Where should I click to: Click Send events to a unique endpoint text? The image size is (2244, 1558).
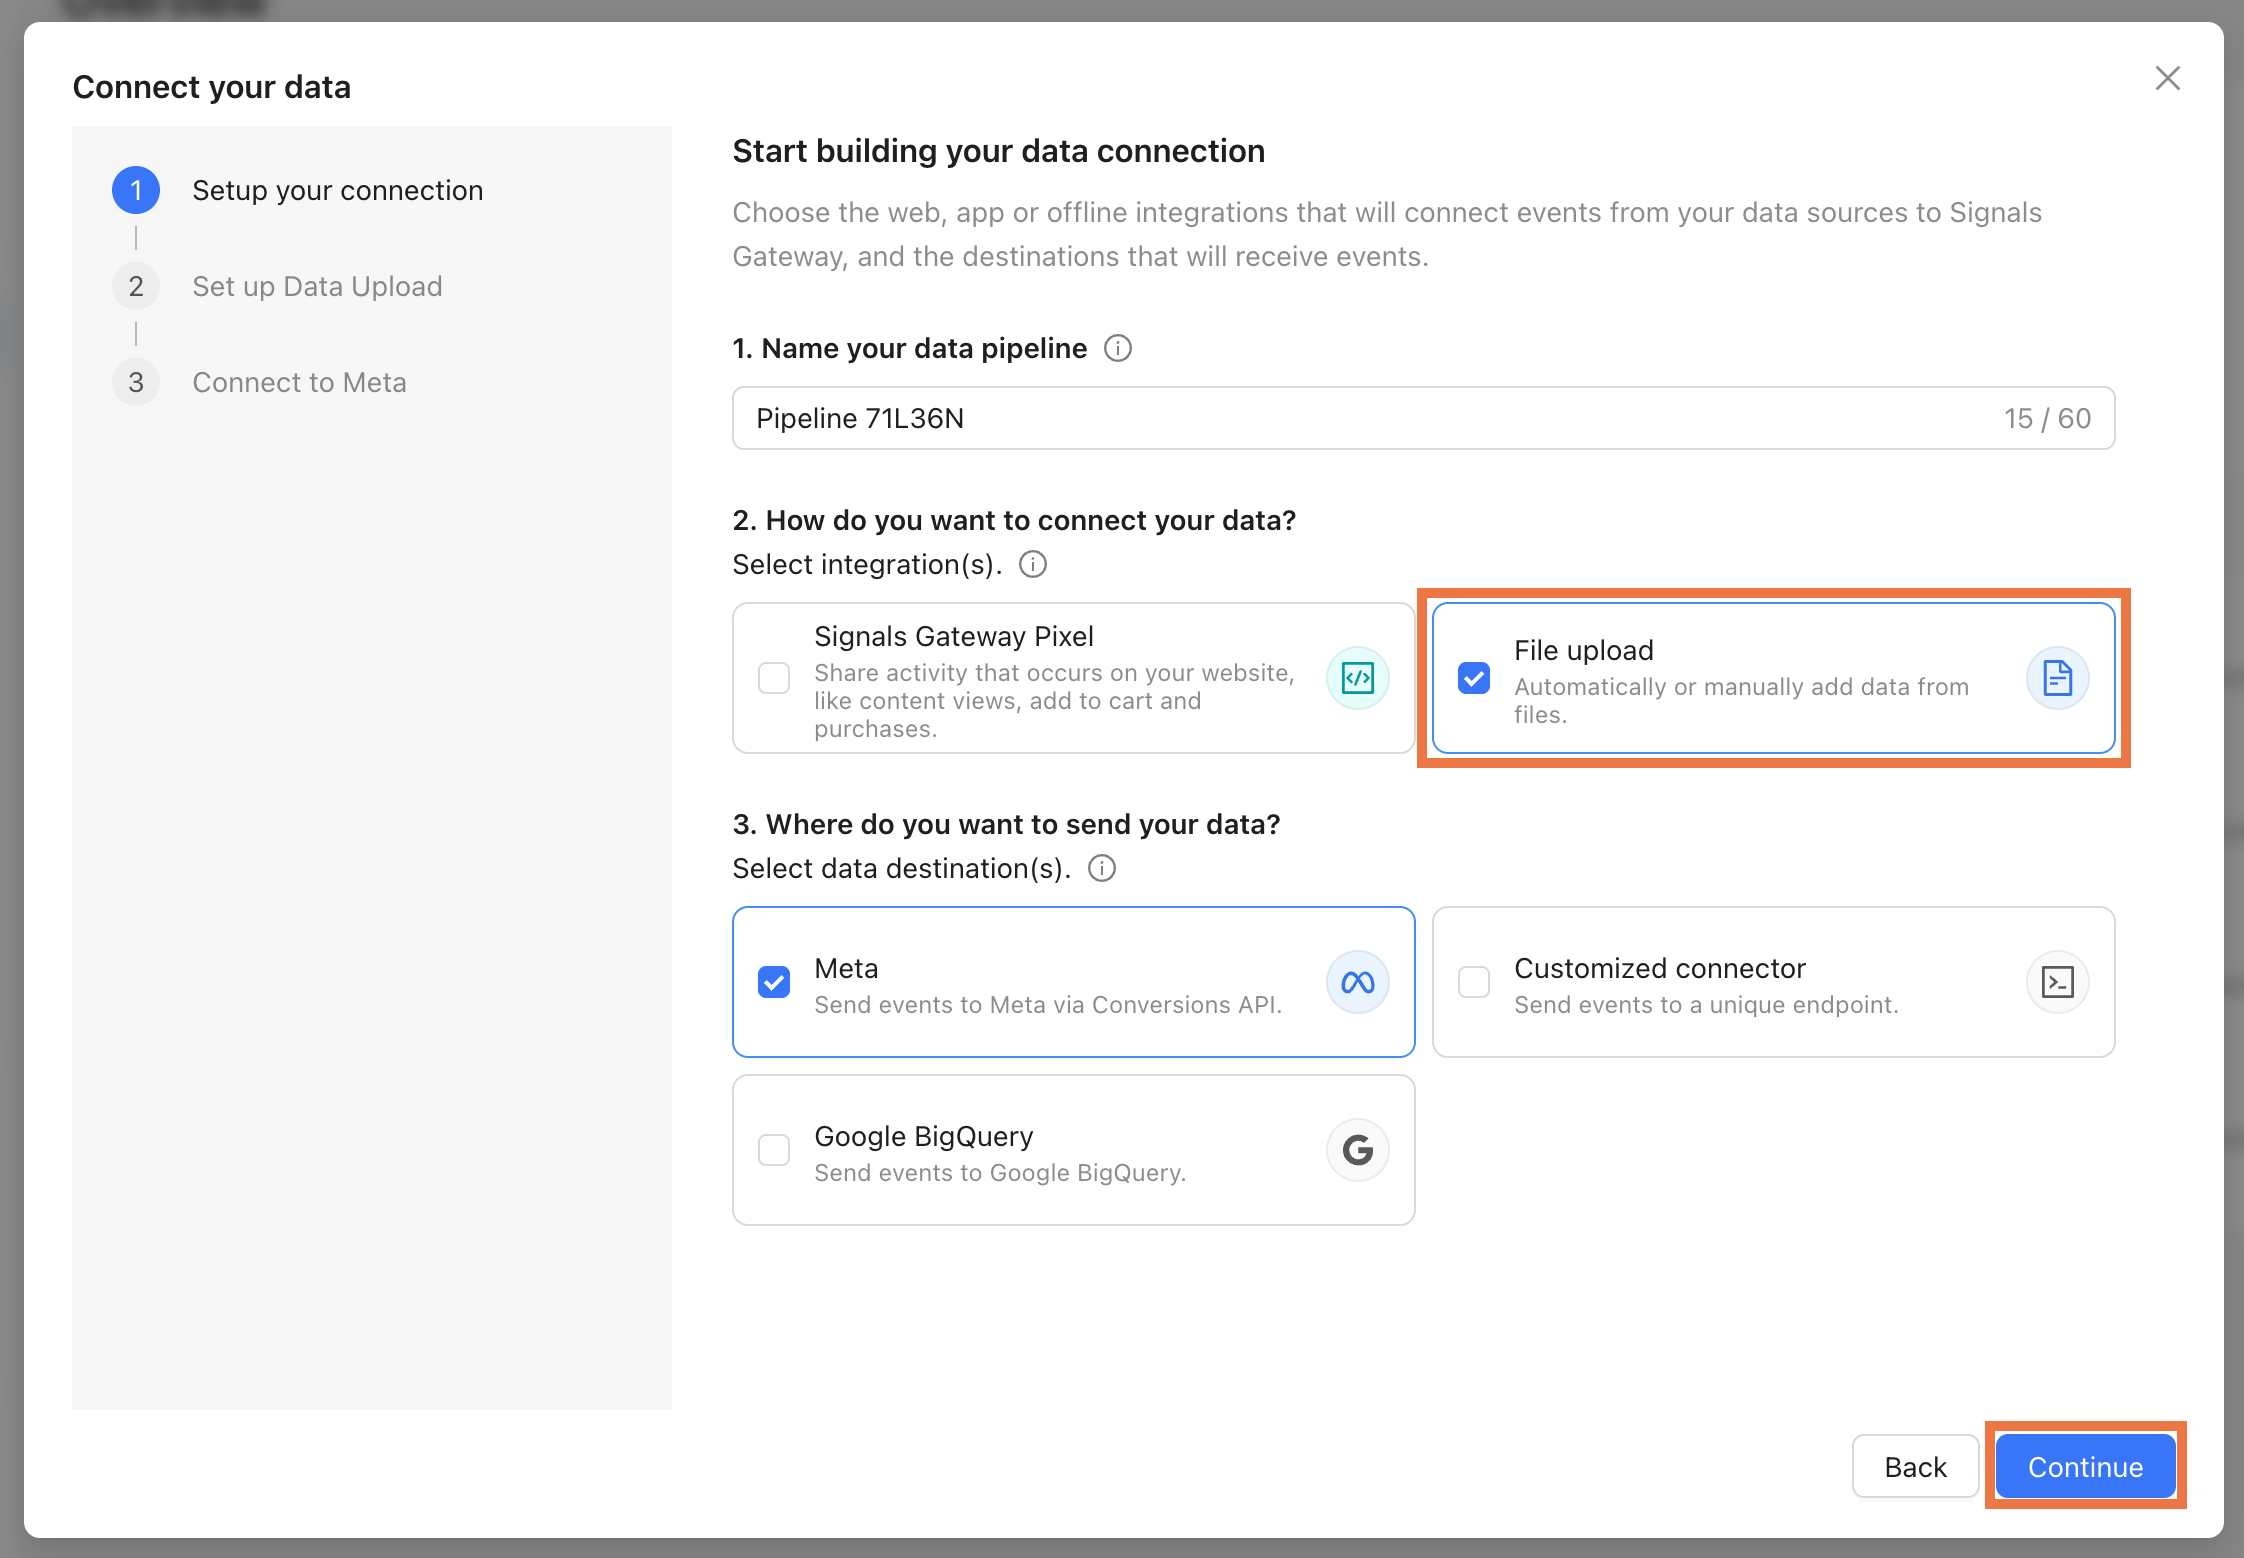coord(1706,1004)
